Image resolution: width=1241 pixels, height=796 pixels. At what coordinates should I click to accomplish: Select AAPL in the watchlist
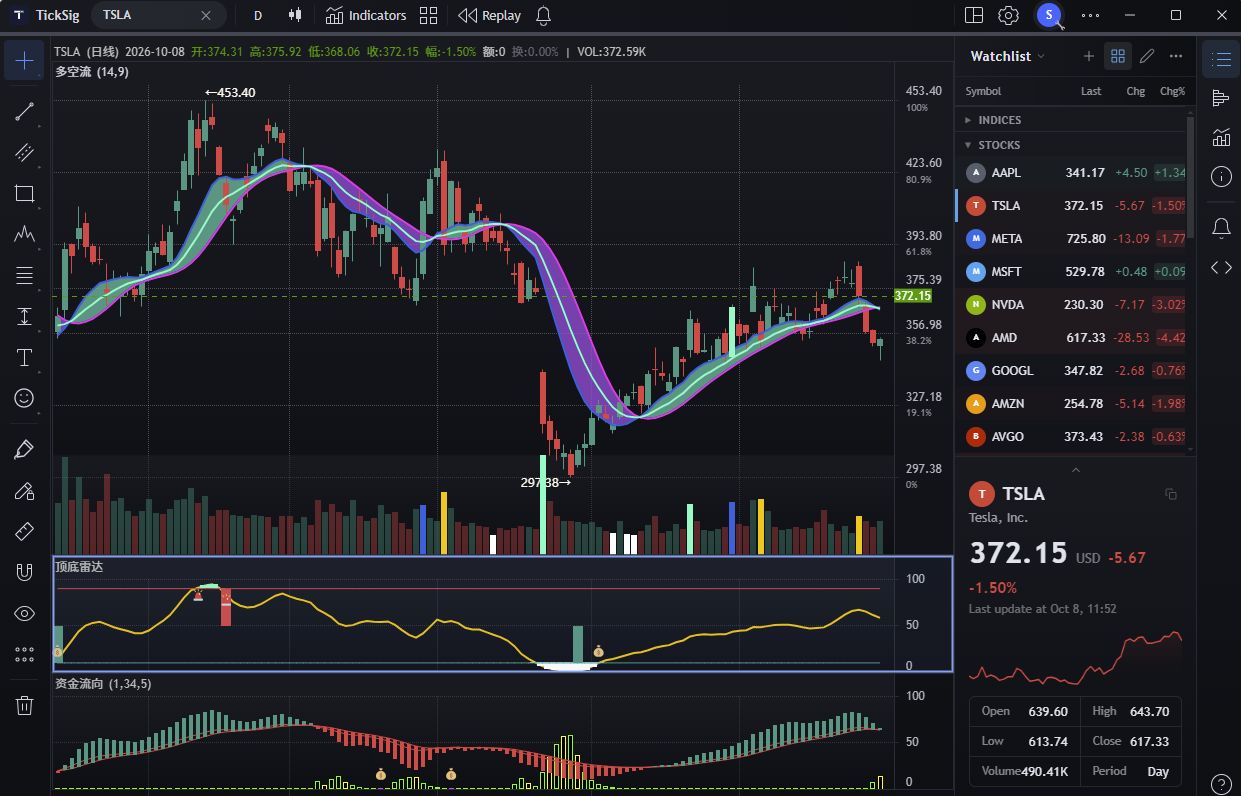click(x=1071, y=173)
